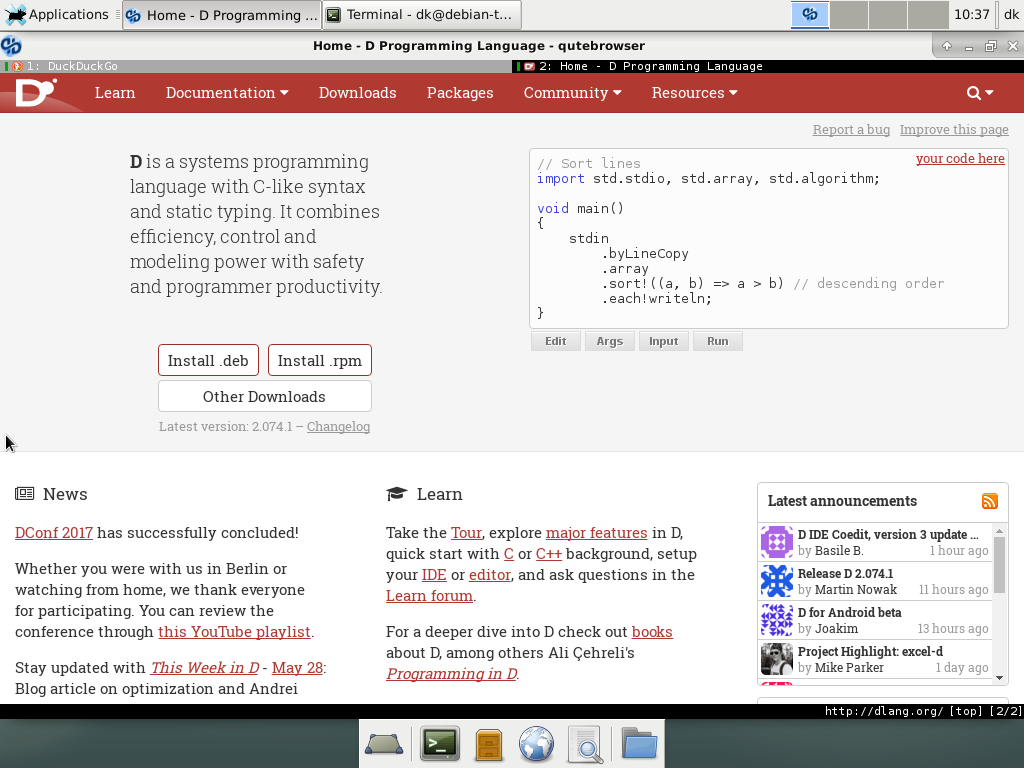Screen dimensions: 1024x768
Task: Click Mike Parker photo avatar
Action: (x=776, y=659)
